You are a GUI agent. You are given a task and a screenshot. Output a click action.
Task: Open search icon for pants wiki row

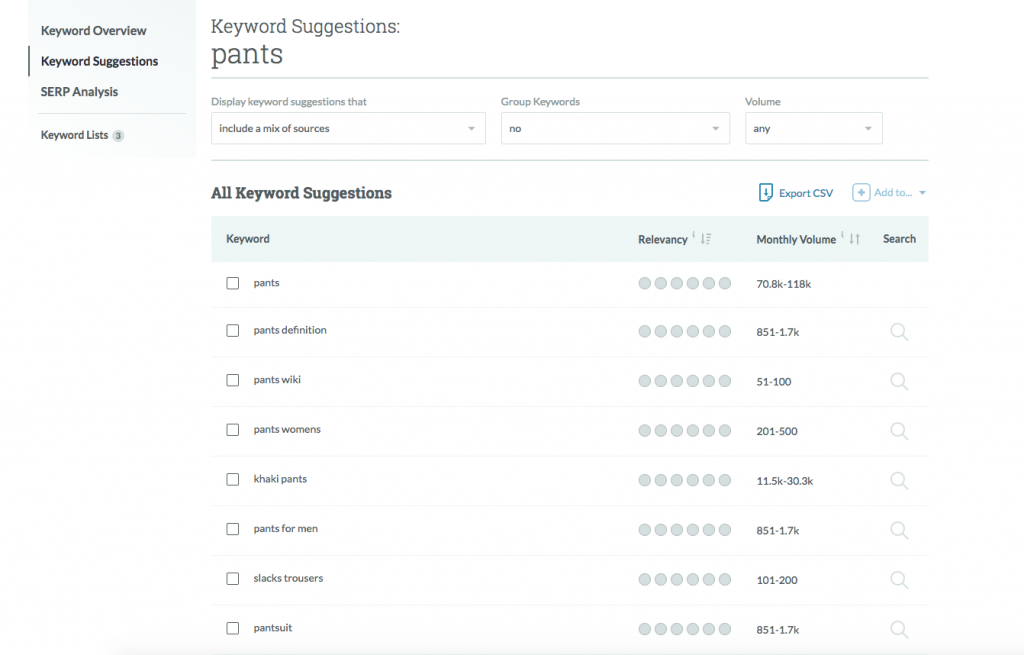(898, 381)
